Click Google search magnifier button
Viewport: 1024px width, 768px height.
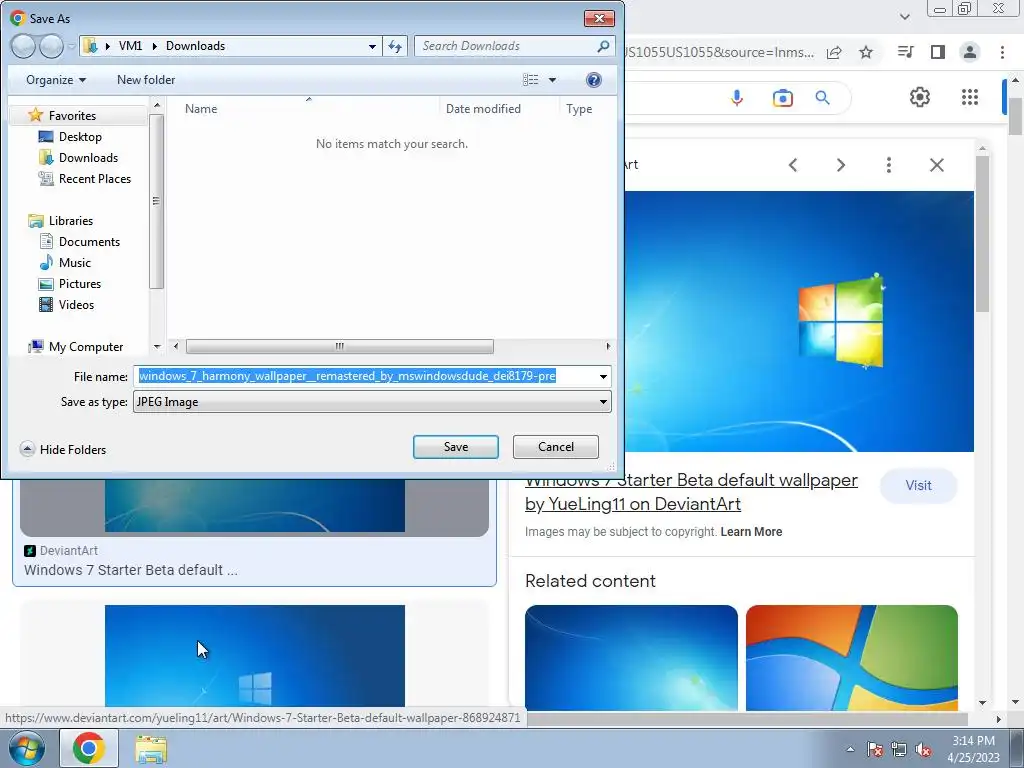[822, 98]
